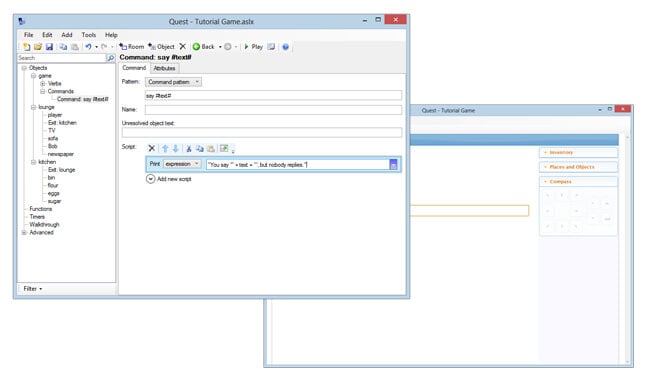The height and width of the screenshot is (380, 660).
Task: Click the Print expression text field
Action: (297, 165)
